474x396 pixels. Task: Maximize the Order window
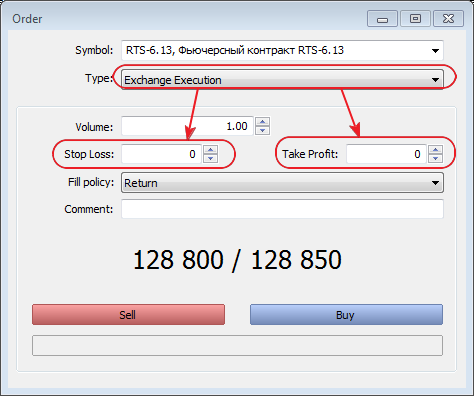[x=415, y=19]
